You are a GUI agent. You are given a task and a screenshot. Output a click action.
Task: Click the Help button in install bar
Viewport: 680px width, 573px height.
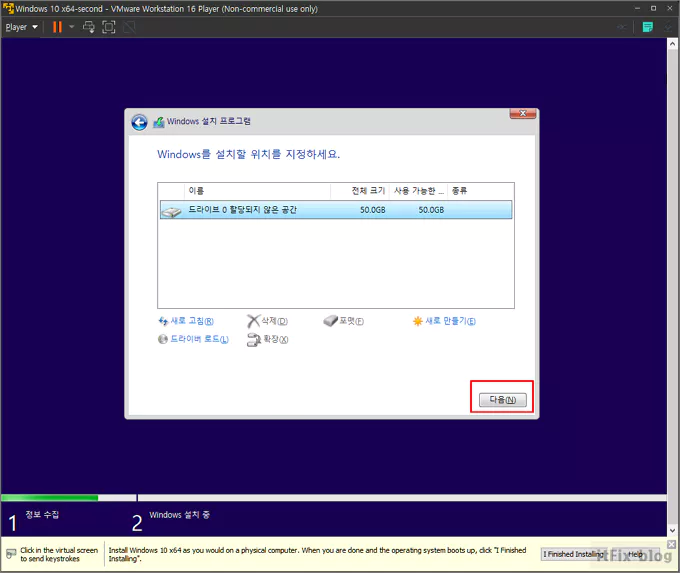click(635, 554)
